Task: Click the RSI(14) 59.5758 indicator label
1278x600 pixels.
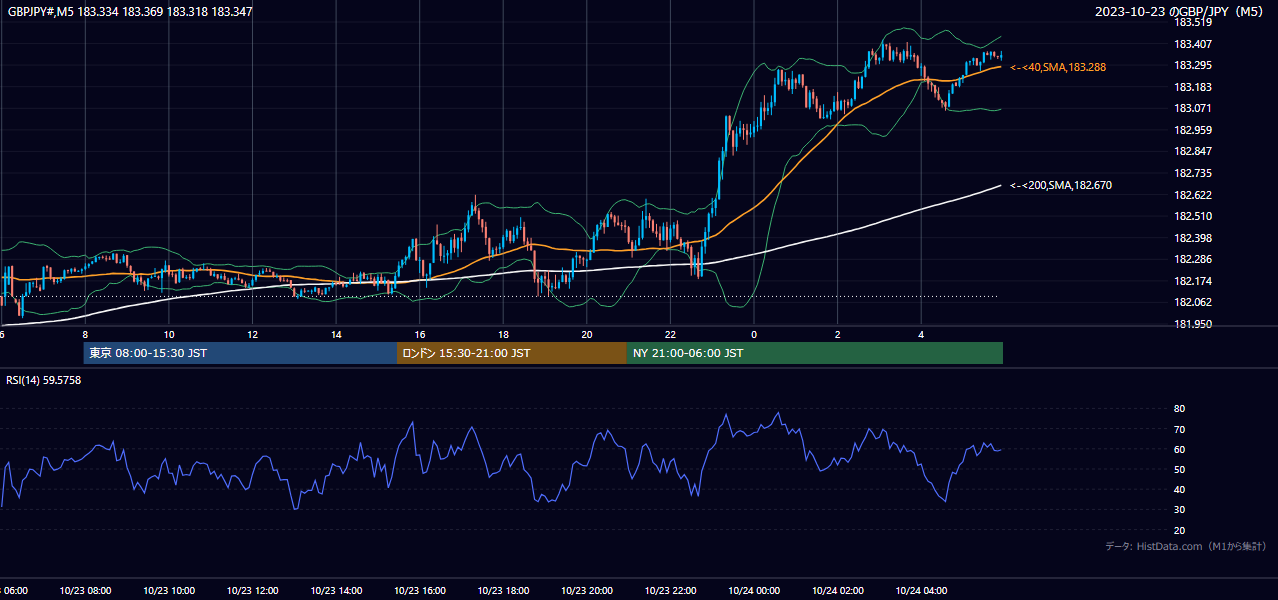Action: pyautogui.click(x=44, y=380)
